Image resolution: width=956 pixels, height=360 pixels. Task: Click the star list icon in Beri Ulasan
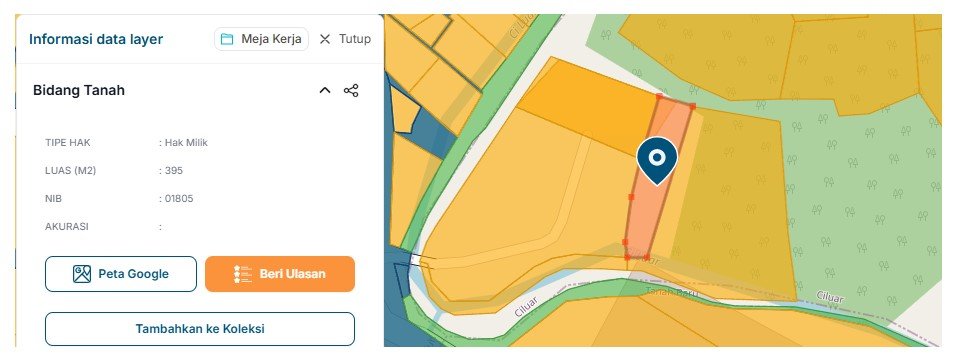tap(243, 274)
